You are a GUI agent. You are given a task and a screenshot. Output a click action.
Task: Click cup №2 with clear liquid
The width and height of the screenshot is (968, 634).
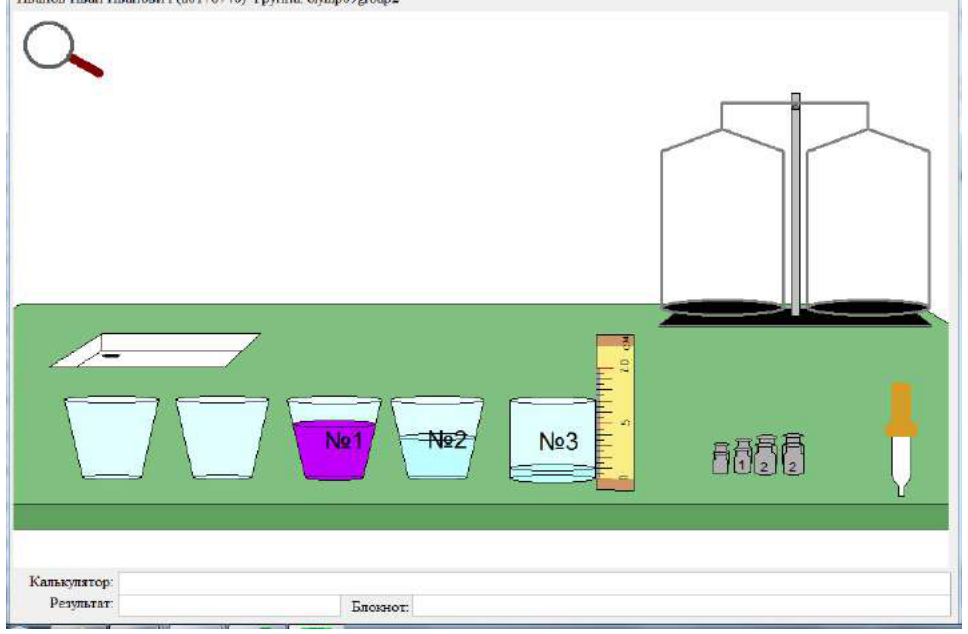437,438
